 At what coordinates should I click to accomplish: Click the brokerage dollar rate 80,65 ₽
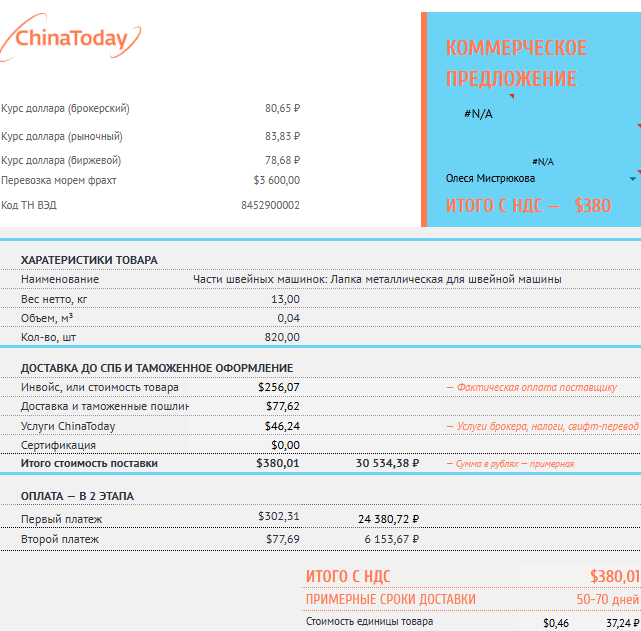282,108
